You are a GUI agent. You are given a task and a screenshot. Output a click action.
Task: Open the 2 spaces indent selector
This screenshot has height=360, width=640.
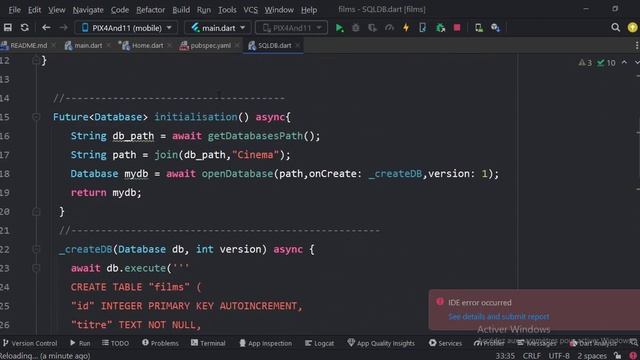pyautogui.click(x=591, y=356)
